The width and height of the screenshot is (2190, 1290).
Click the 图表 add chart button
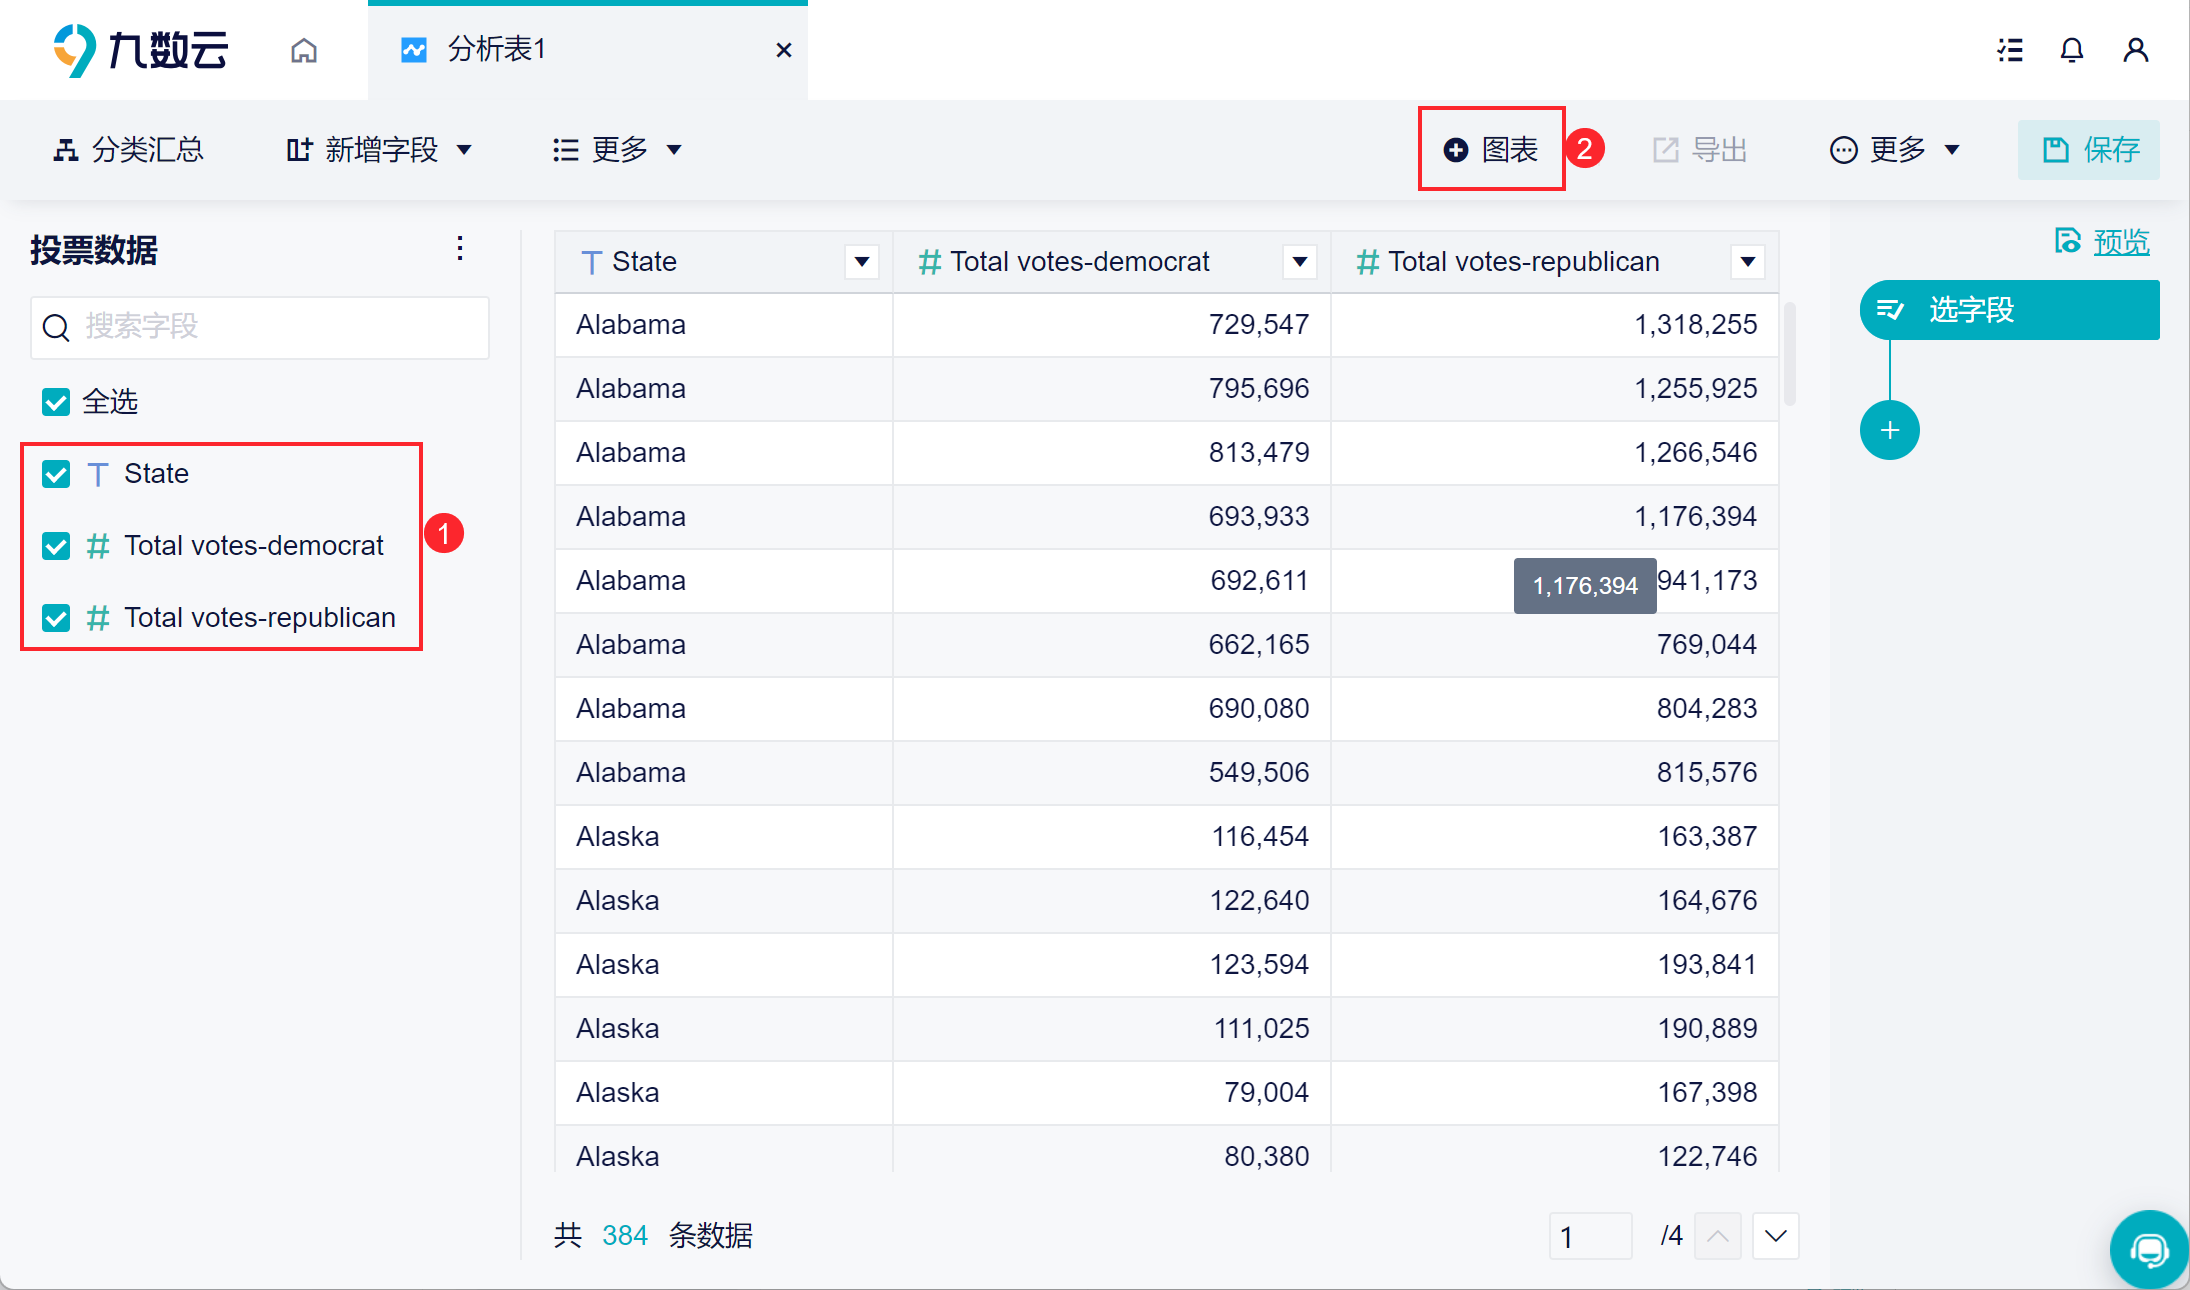tap(1491, 150)
